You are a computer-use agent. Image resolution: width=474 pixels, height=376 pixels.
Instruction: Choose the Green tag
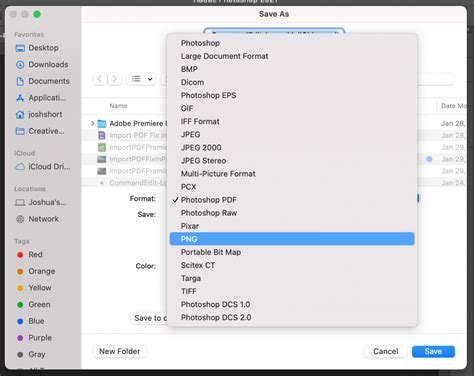[33, 305]
